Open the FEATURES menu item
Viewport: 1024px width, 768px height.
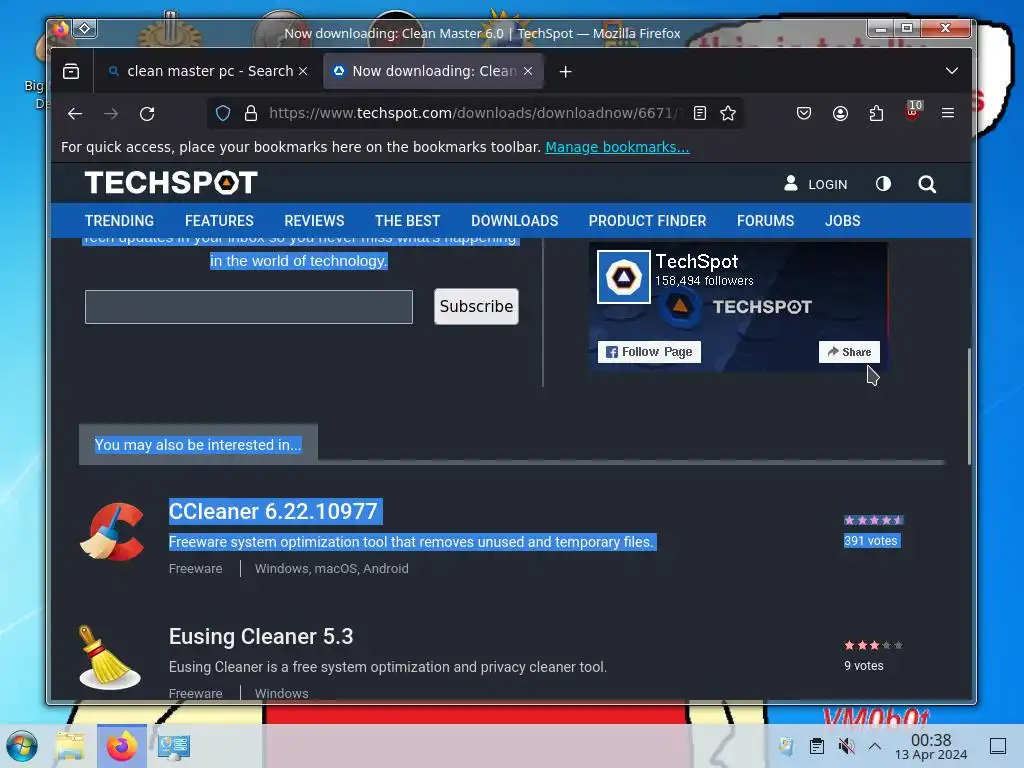[219, 221]
